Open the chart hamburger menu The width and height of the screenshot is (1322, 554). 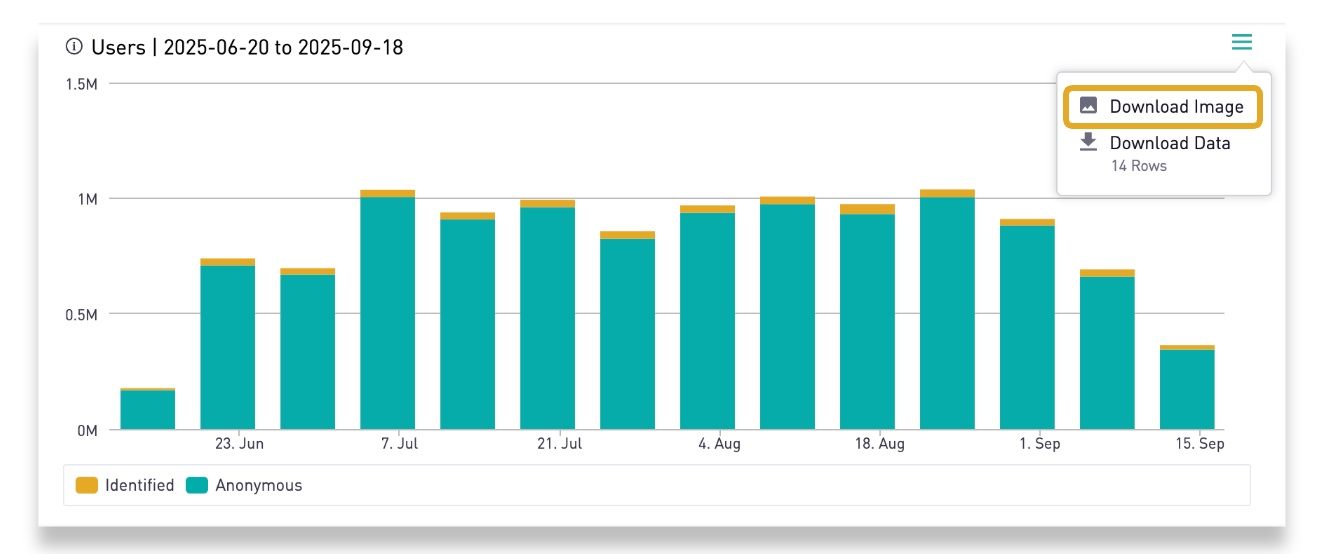click(1241, 42)
